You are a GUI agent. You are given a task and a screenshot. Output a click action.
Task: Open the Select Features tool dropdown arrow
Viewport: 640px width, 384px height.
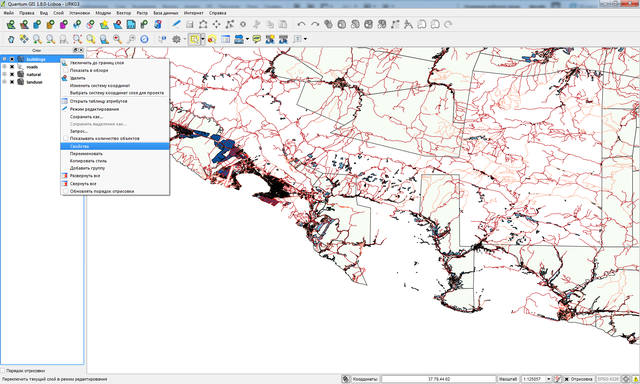[x=203, y=39]
